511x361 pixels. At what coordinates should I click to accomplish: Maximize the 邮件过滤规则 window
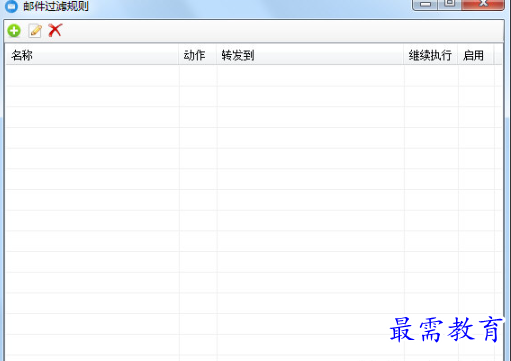[450, 4]
